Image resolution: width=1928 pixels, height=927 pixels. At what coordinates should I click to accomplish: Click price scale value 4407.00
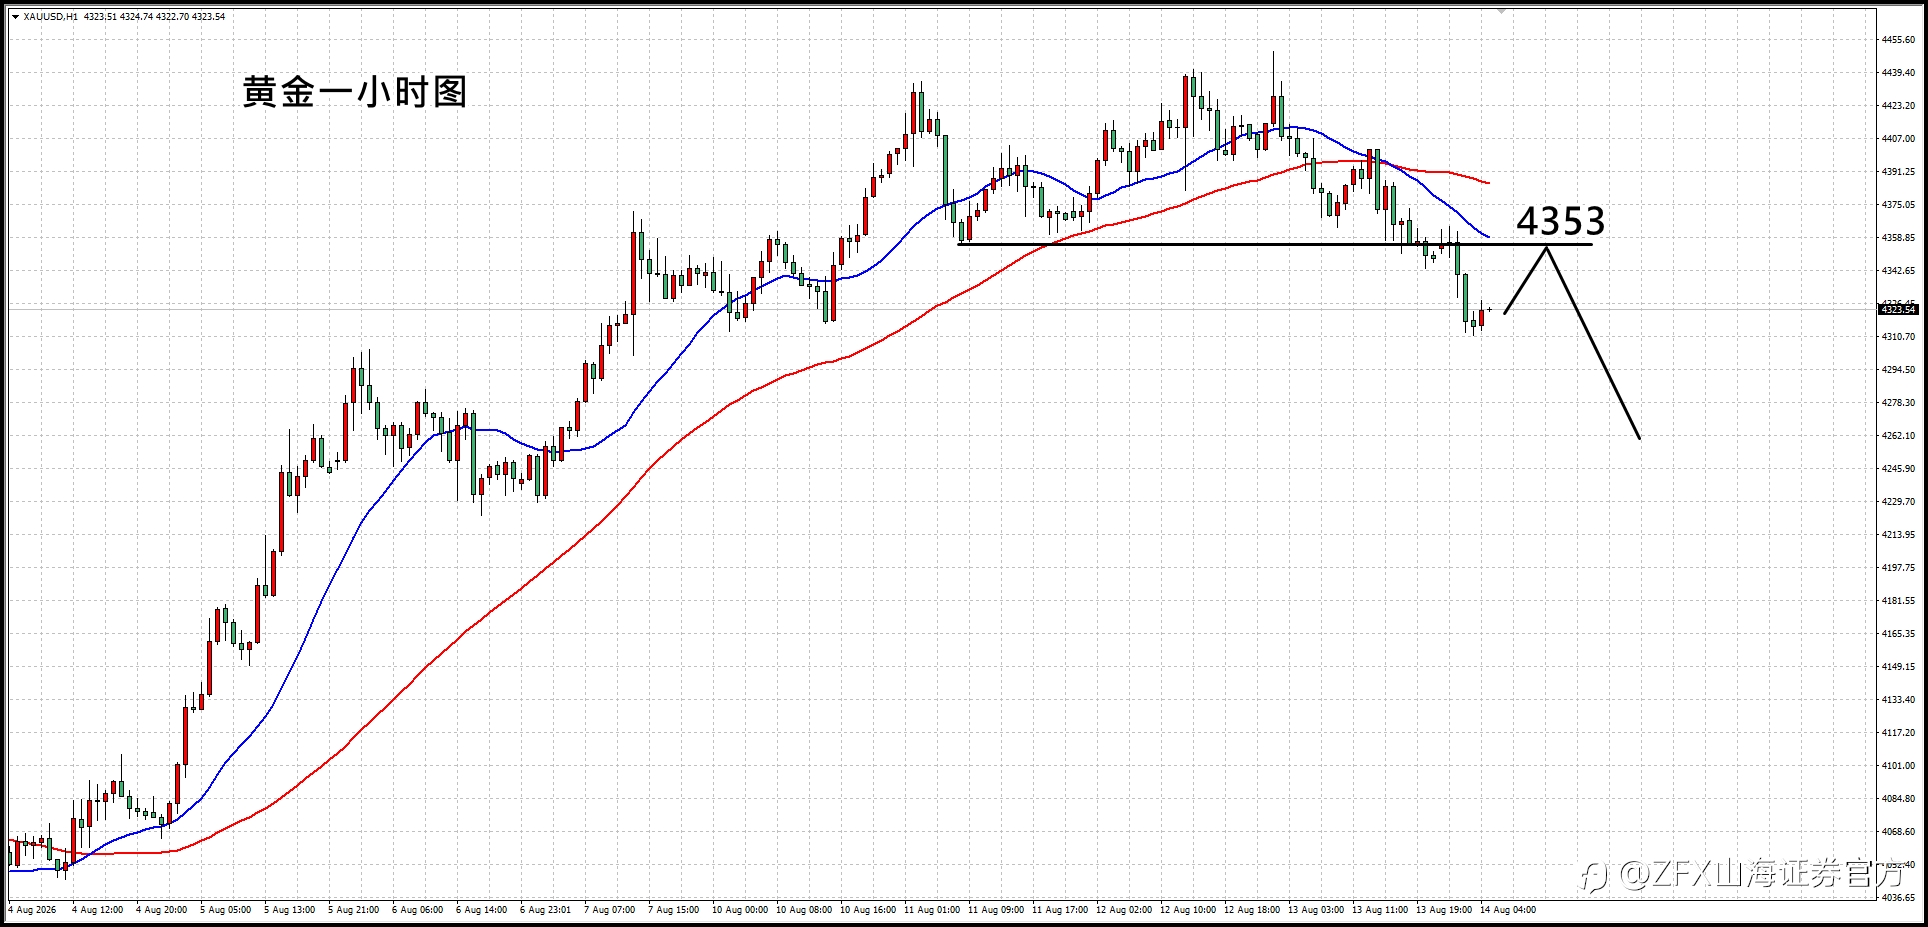click(x=1898, y=139)
